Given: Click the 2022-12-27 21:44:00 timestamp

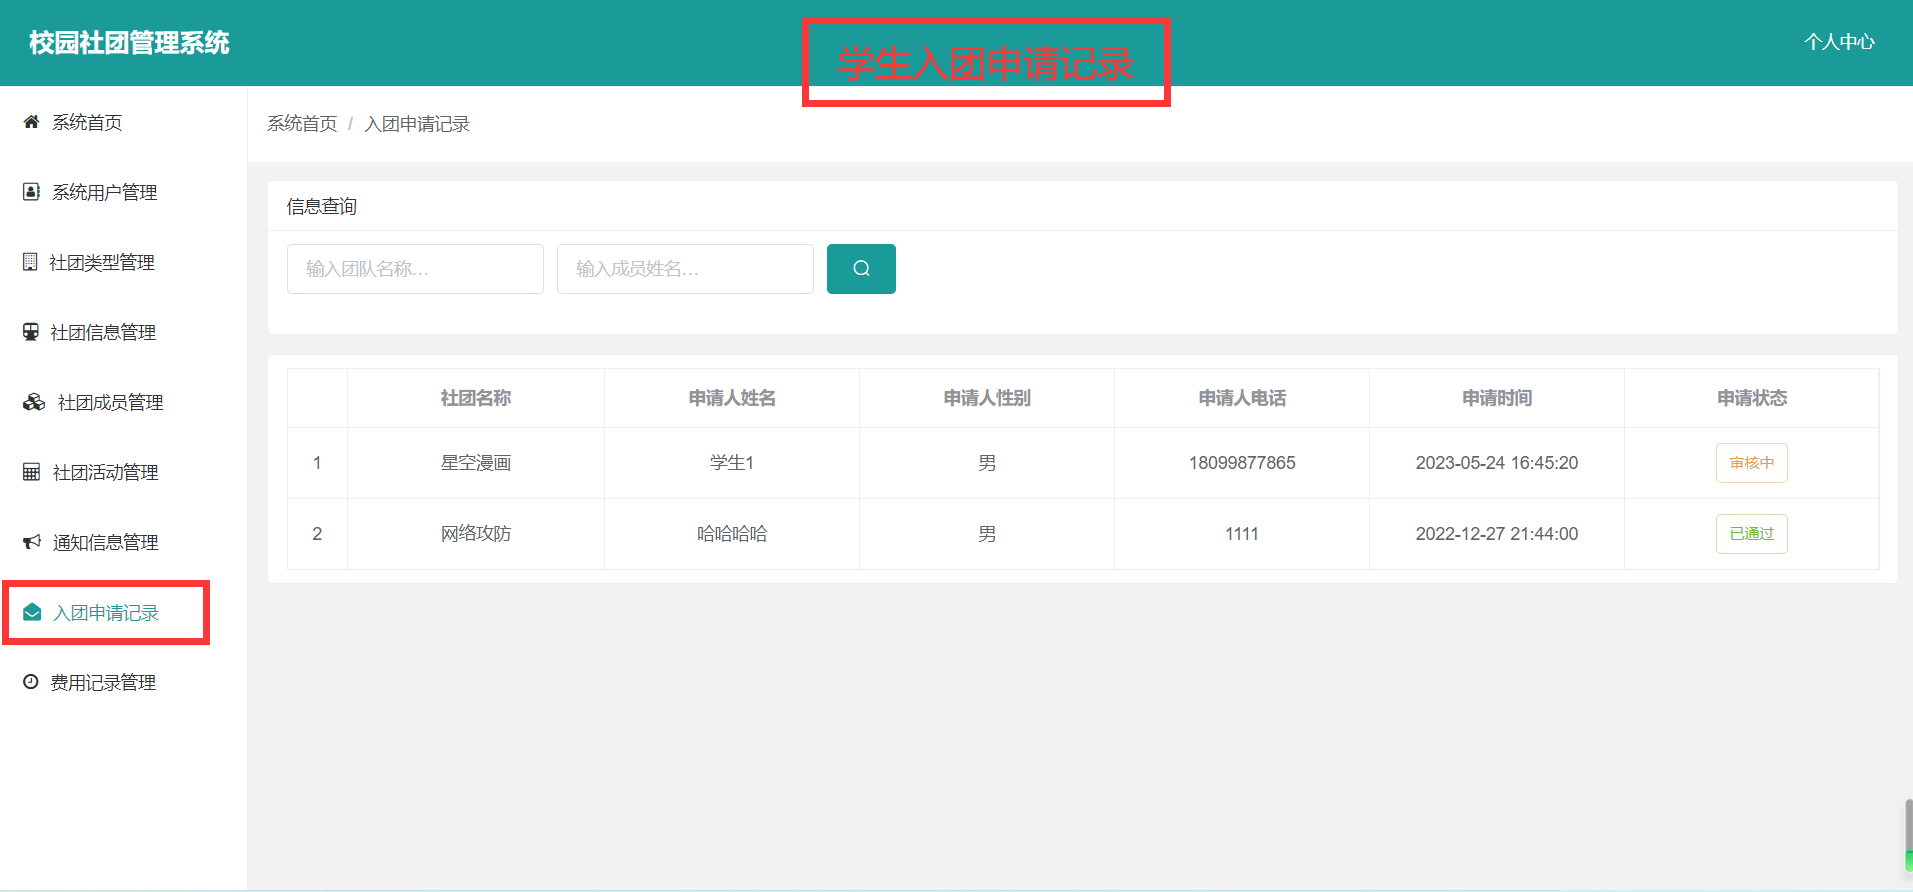Looking at the screenshot, I should point(1497,534).
